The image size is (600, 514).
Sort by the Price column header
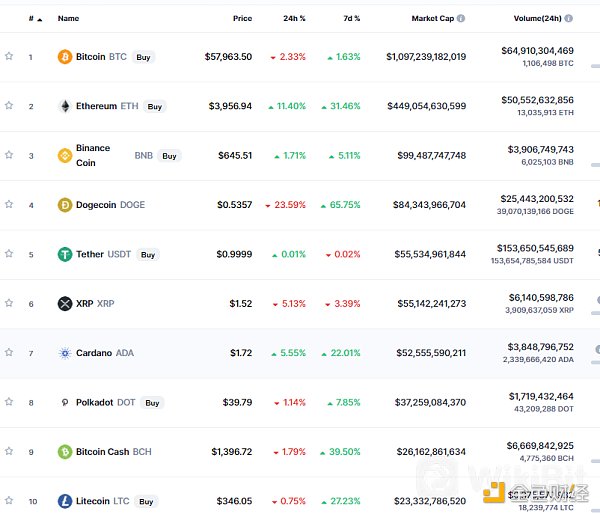tap(242, 18)
